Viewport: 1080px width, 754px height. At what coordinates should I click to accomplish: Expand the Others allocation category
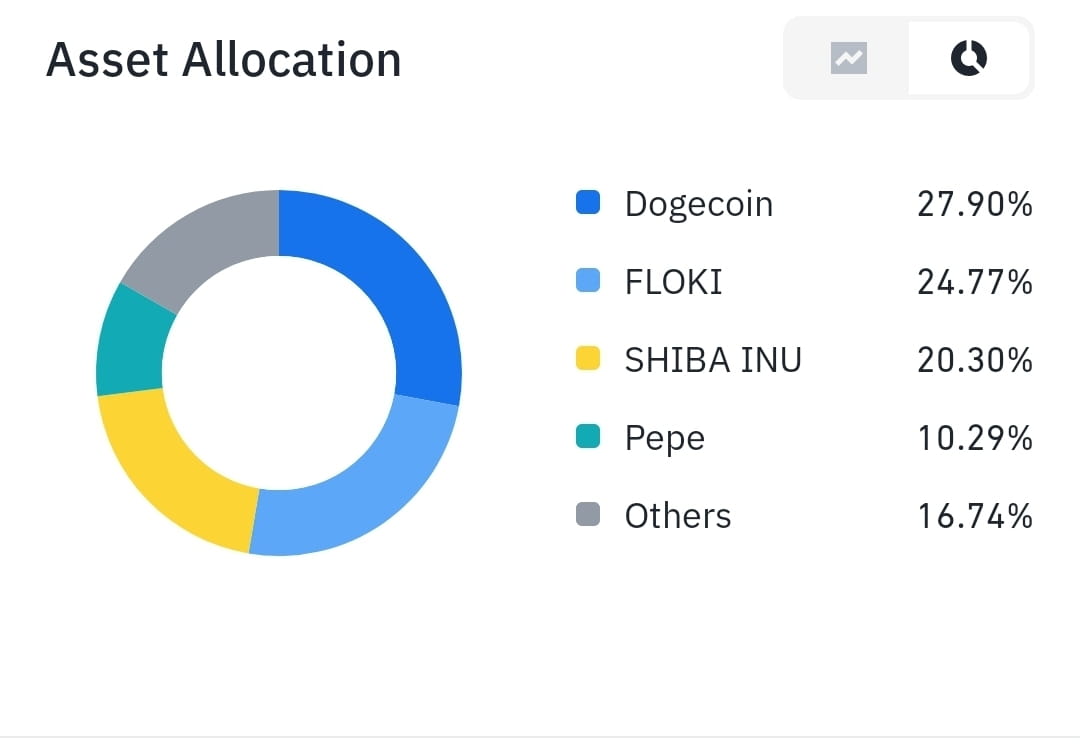pos(678,515)
